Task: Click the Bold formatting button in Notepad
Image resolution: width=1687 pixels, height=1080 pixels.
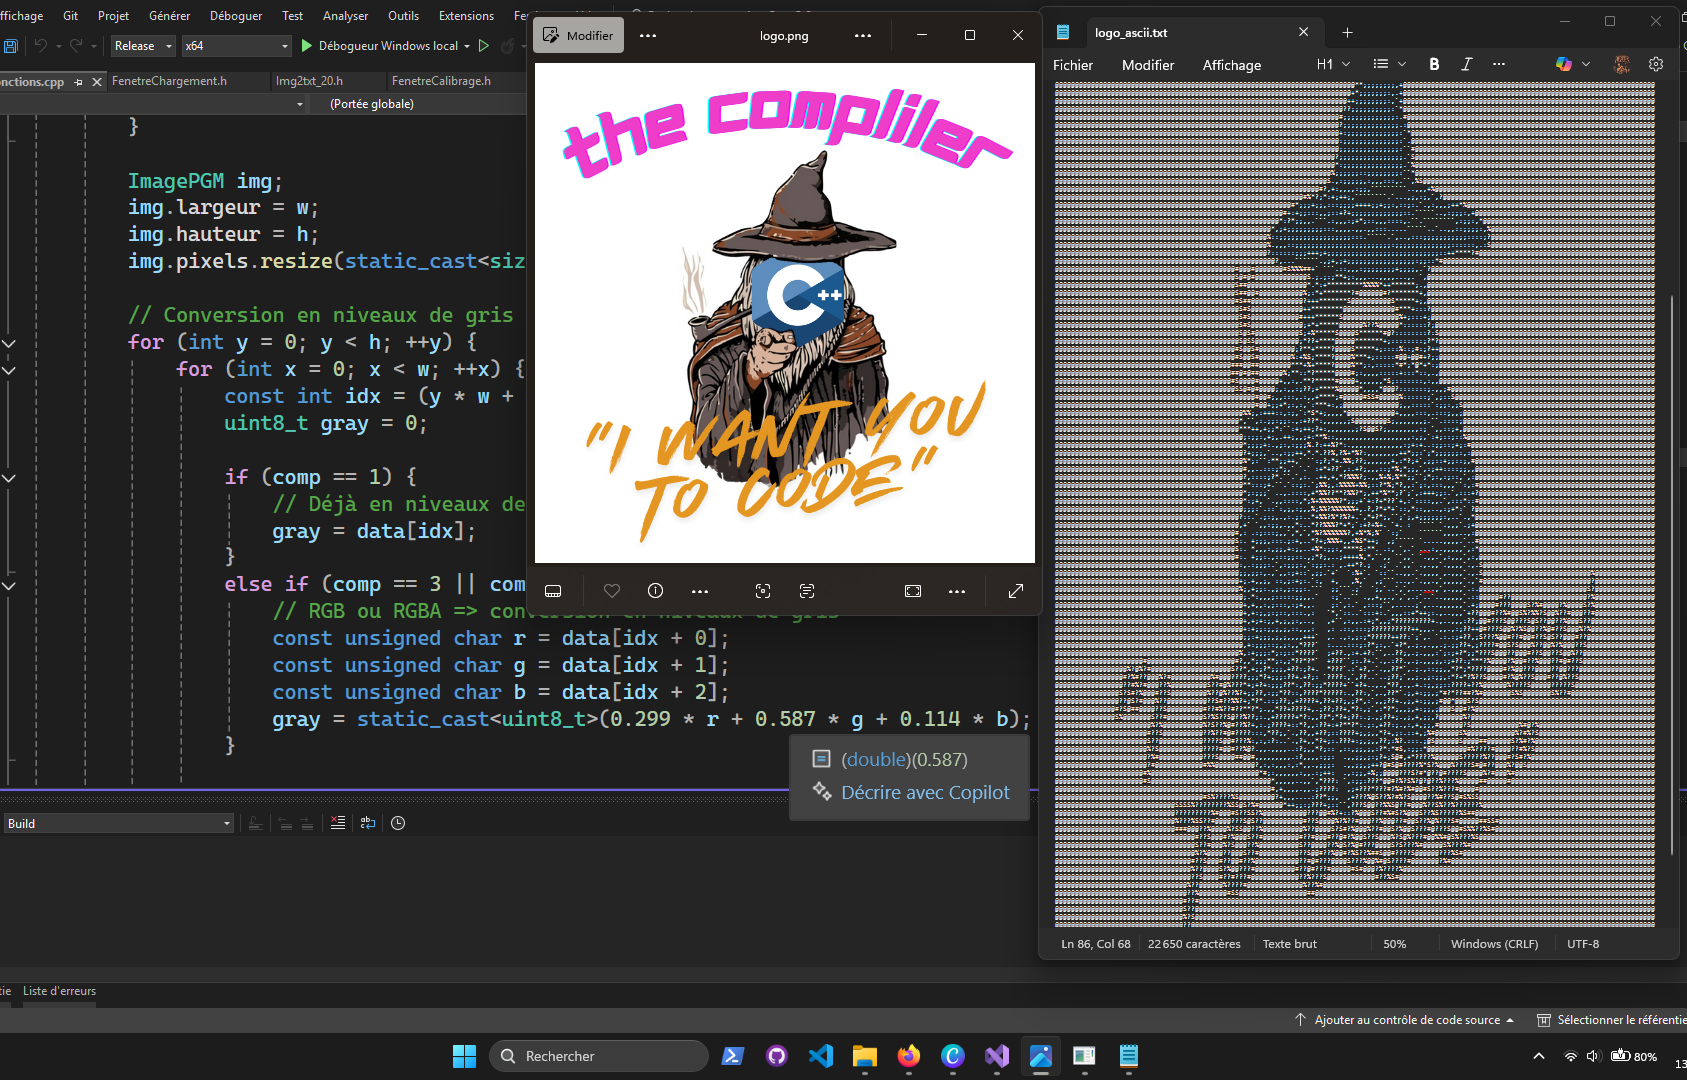Action: 1434,64
